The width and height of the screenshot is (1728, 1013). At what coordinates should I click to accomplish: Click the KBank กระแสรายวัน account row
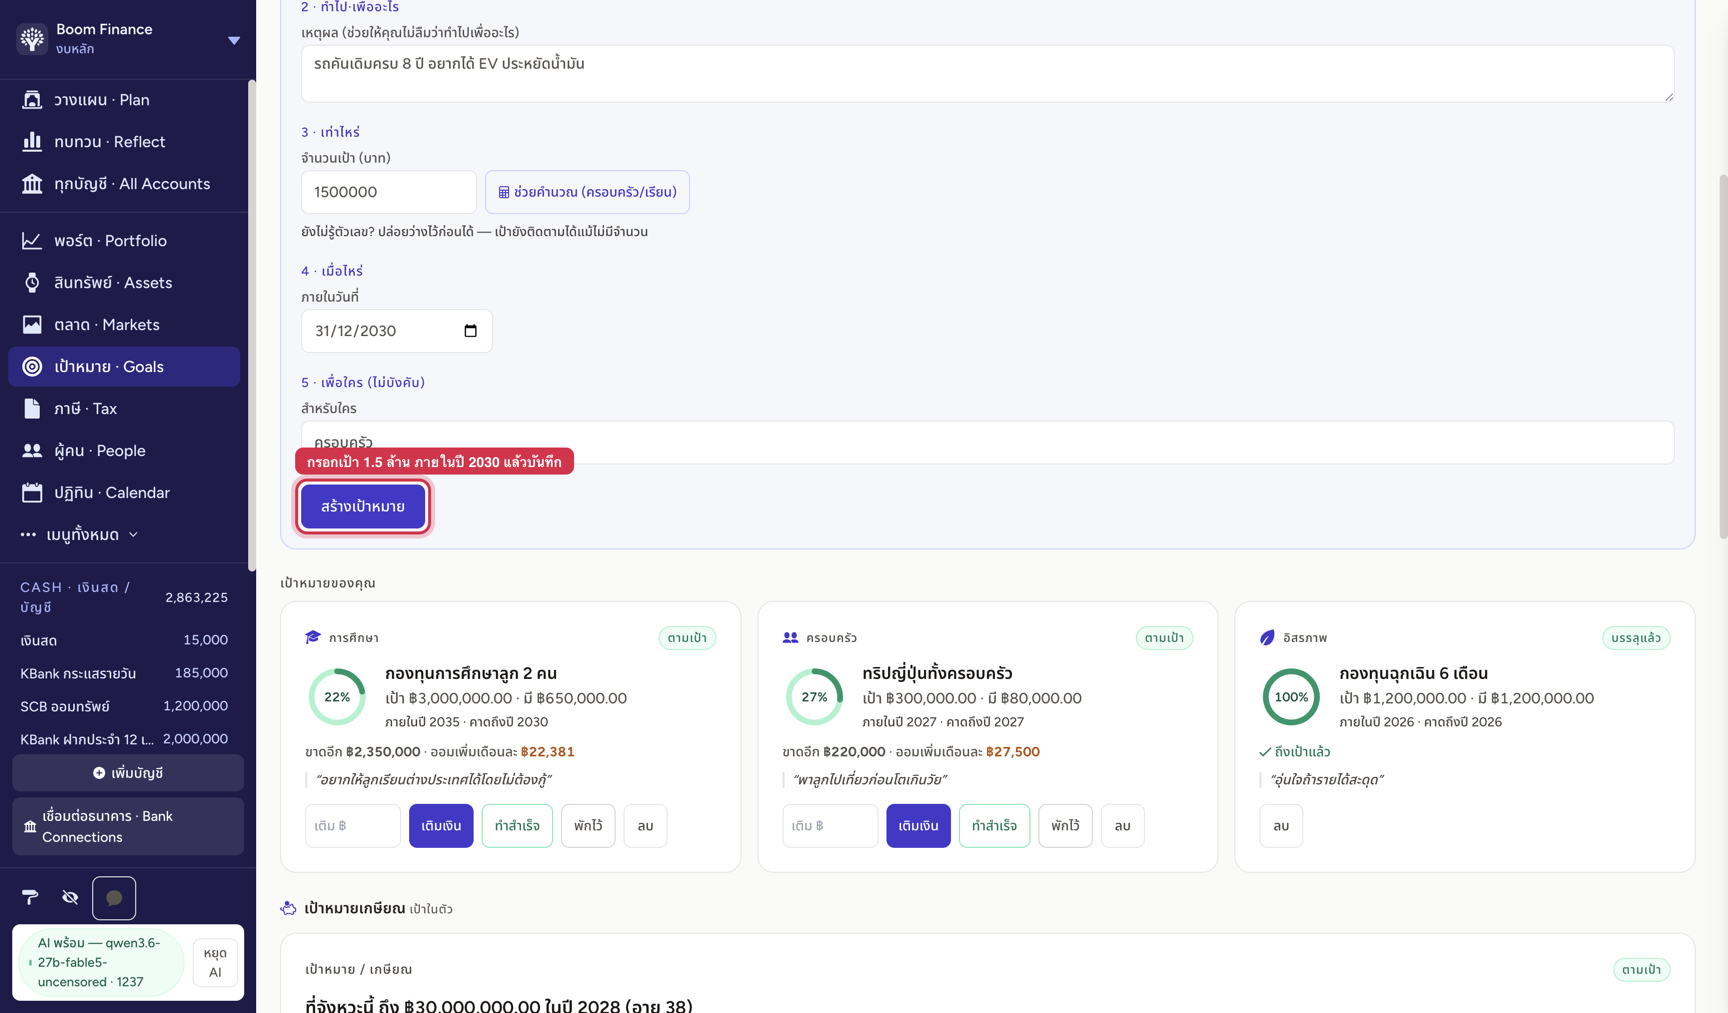[x=124, y=673]
